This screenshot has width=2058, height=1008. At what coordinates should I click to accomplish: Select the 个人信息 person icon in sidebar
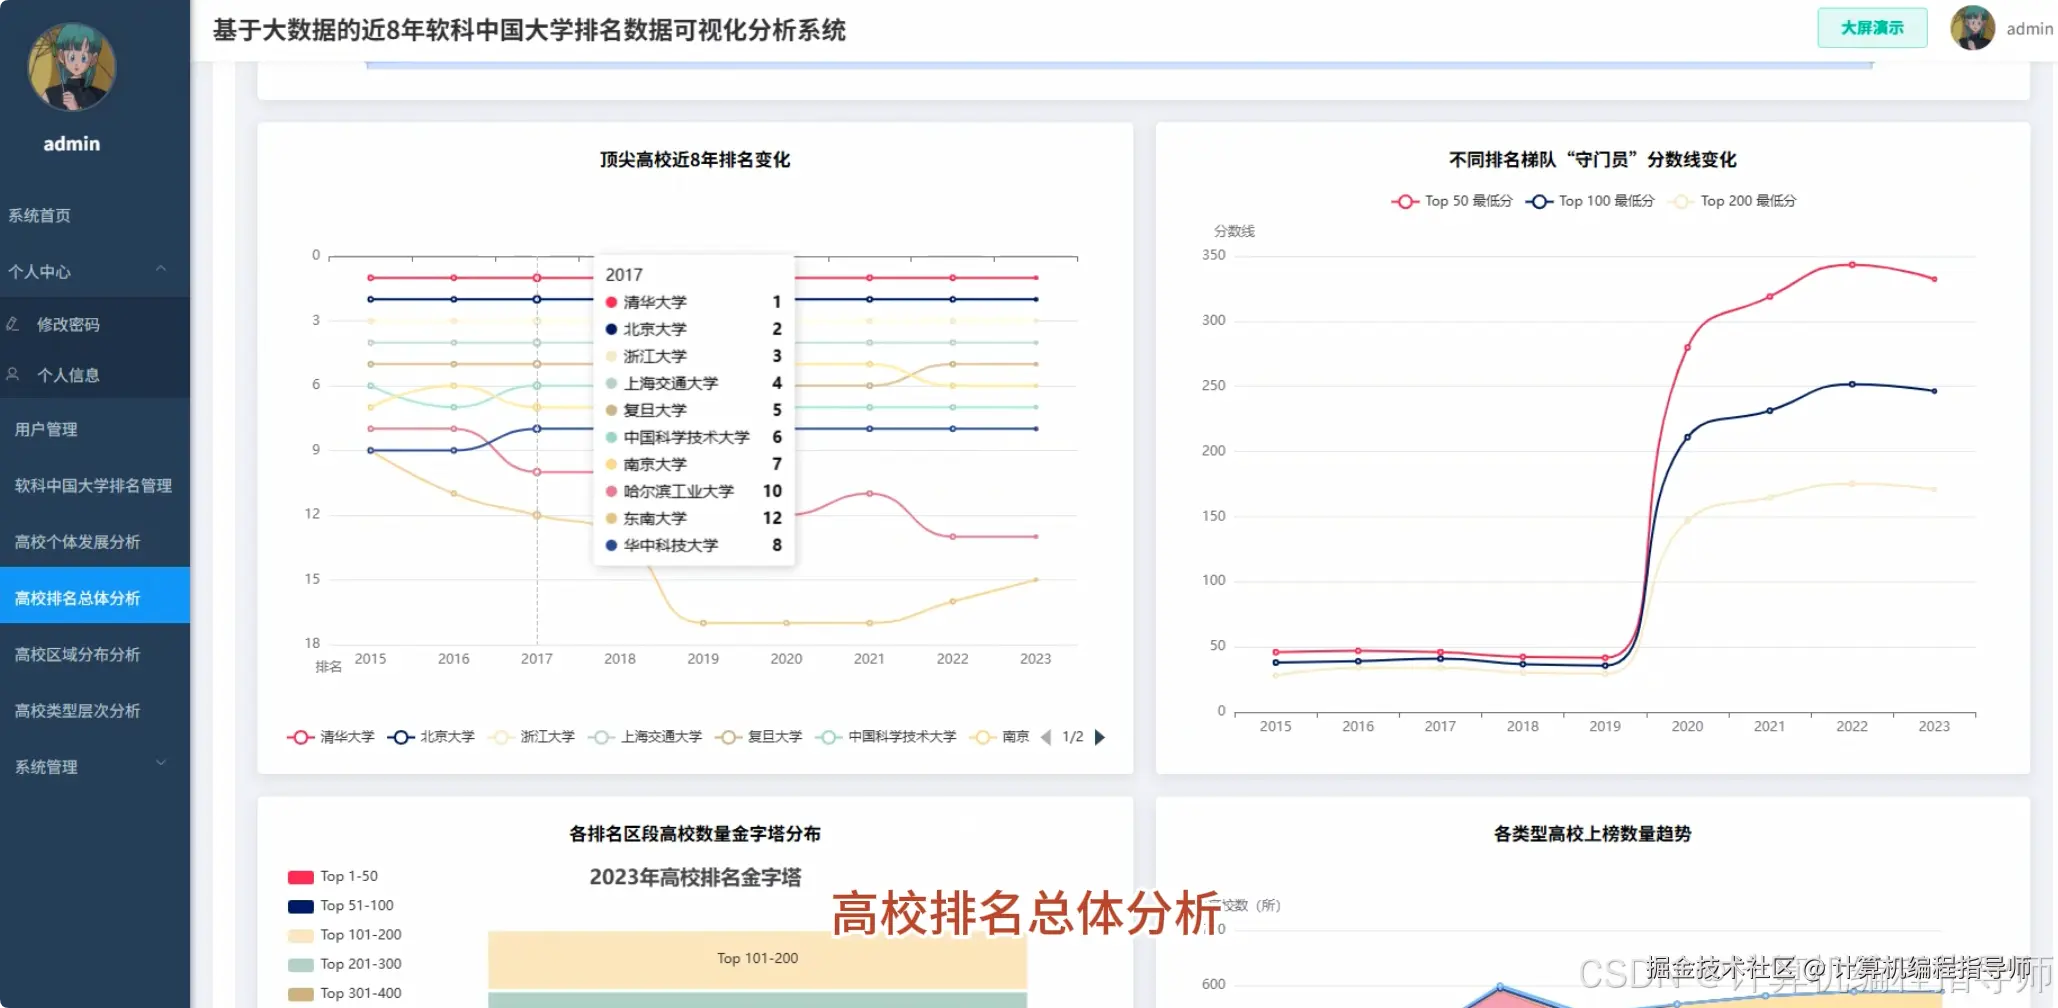pyautogui.click(x=14, y=374)
